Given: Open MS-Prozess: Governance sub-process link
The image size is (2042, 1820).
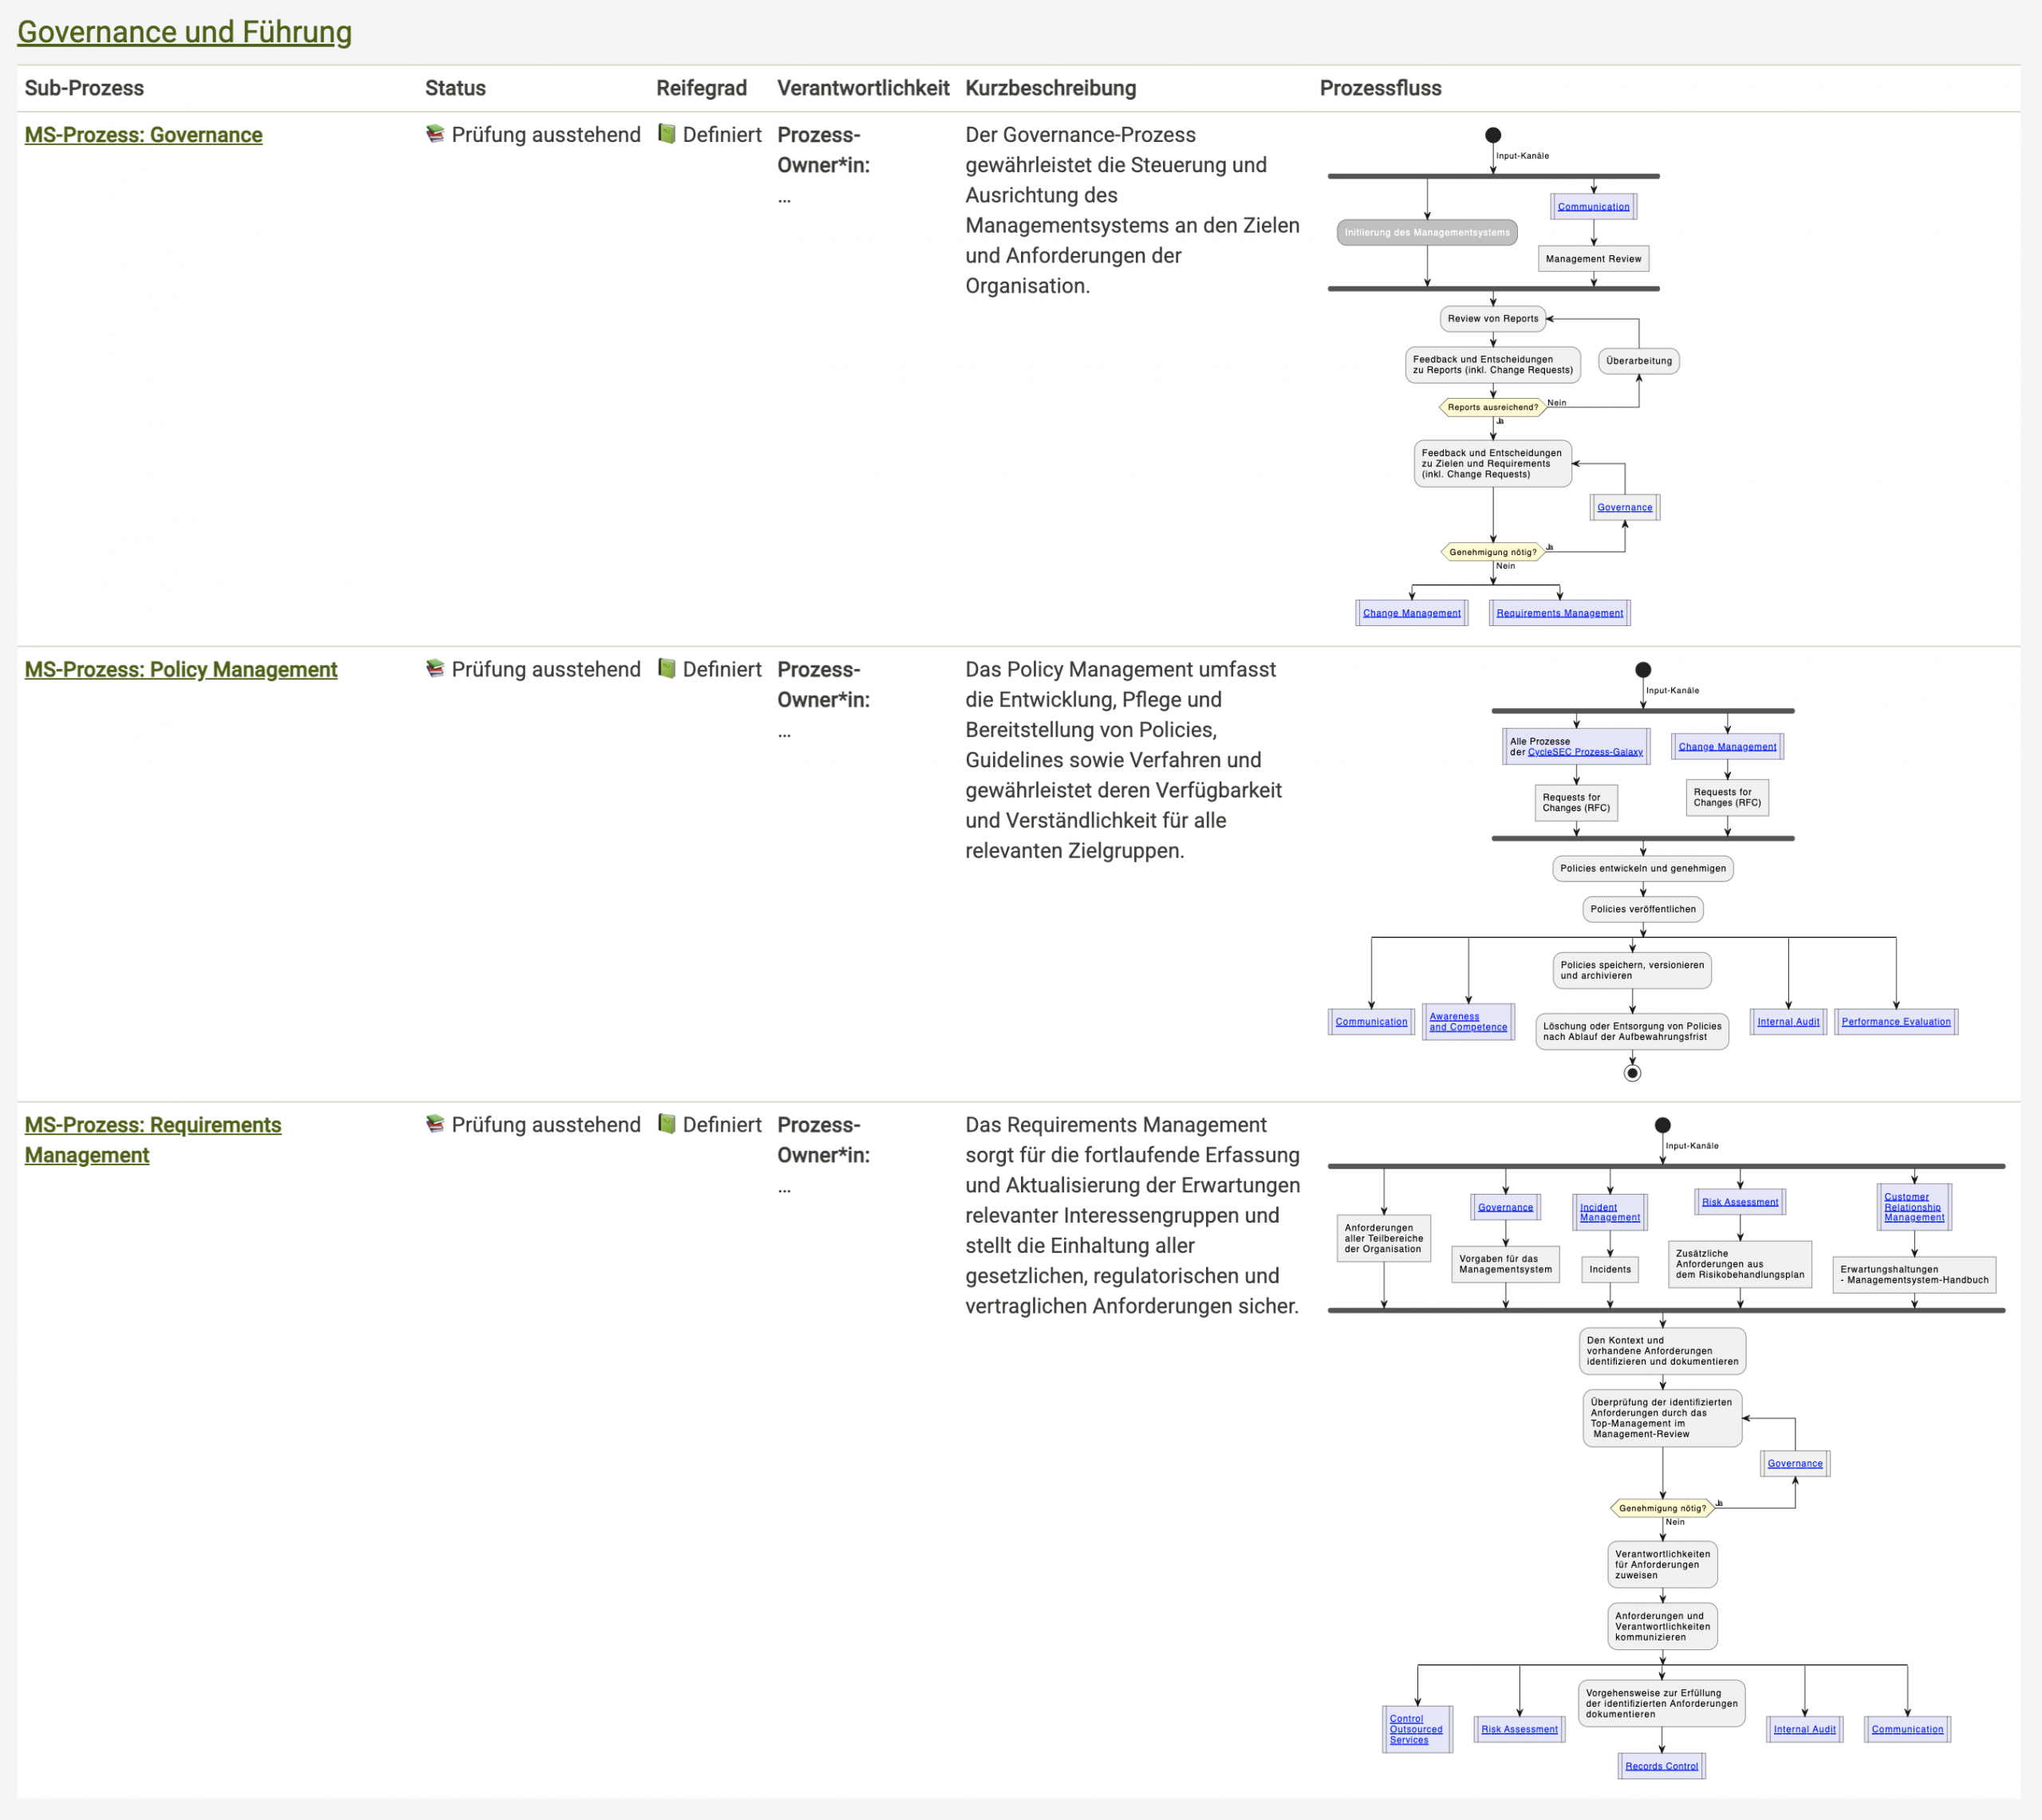Looking at the screenshot, I should (x=143, y=135).
